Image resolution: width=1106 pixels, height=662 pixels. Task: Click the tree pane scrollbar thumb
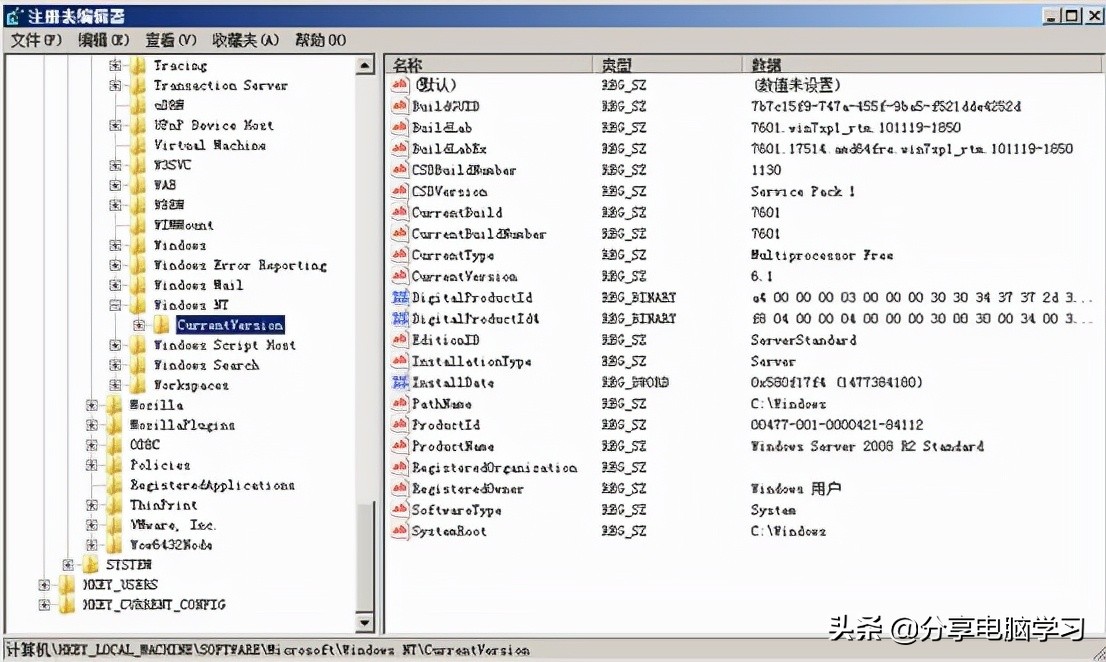pos(365,557)
